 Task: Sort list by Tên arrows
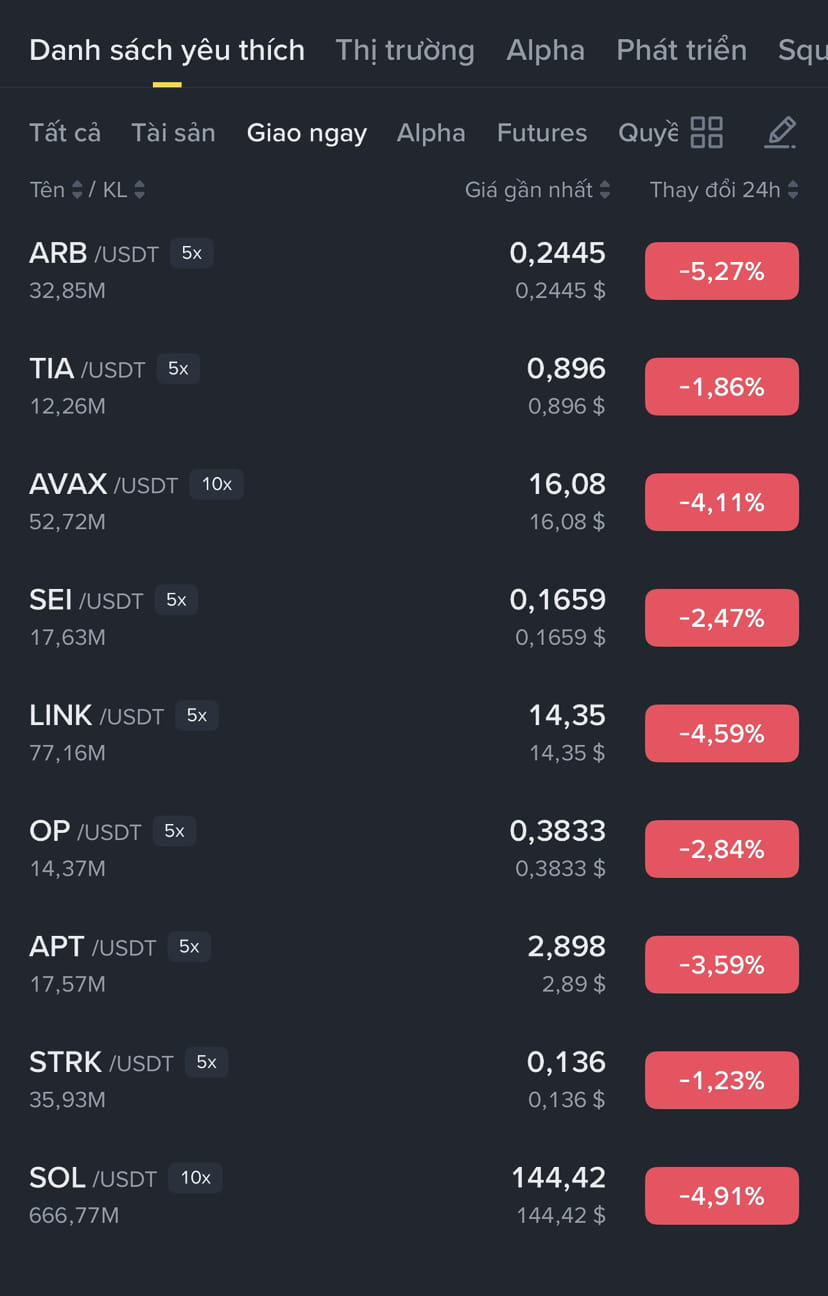77,190
